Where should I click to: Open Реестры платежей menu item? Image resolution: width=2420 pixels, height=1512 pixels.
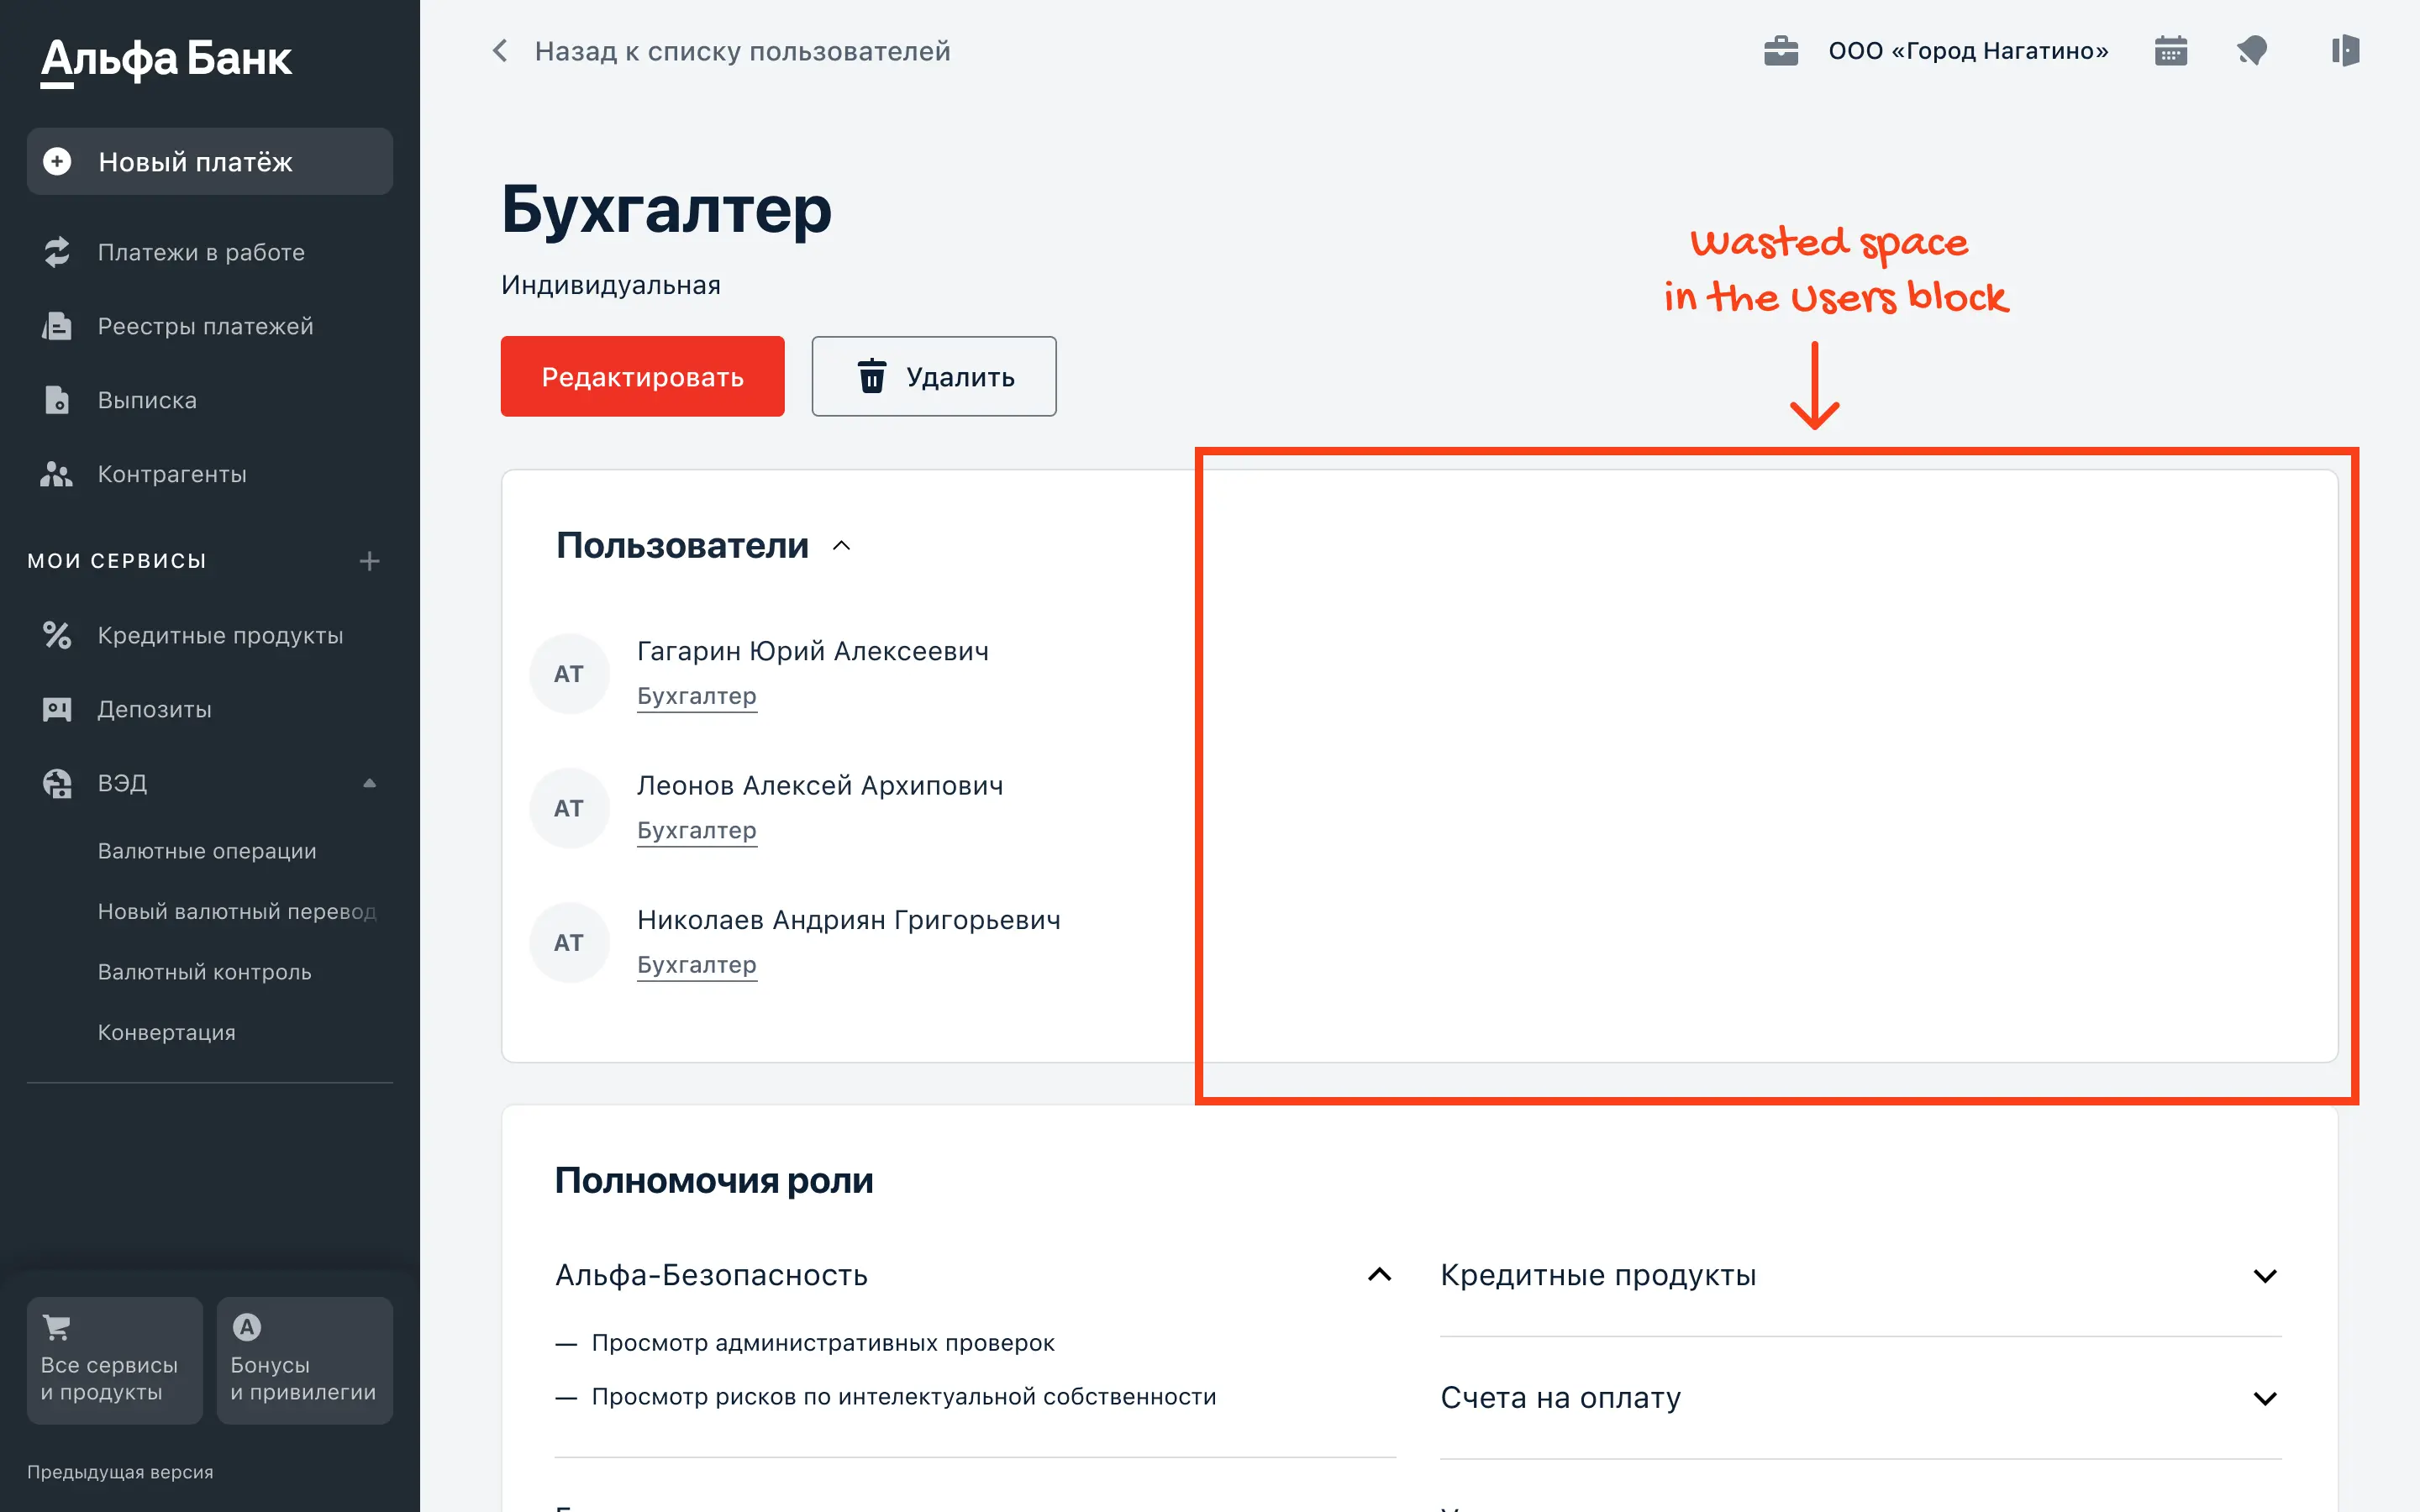205,326
